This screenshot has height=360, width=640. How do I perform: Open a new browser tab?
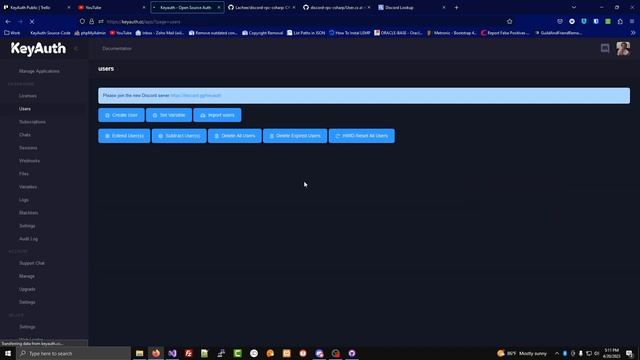[456, 7]
